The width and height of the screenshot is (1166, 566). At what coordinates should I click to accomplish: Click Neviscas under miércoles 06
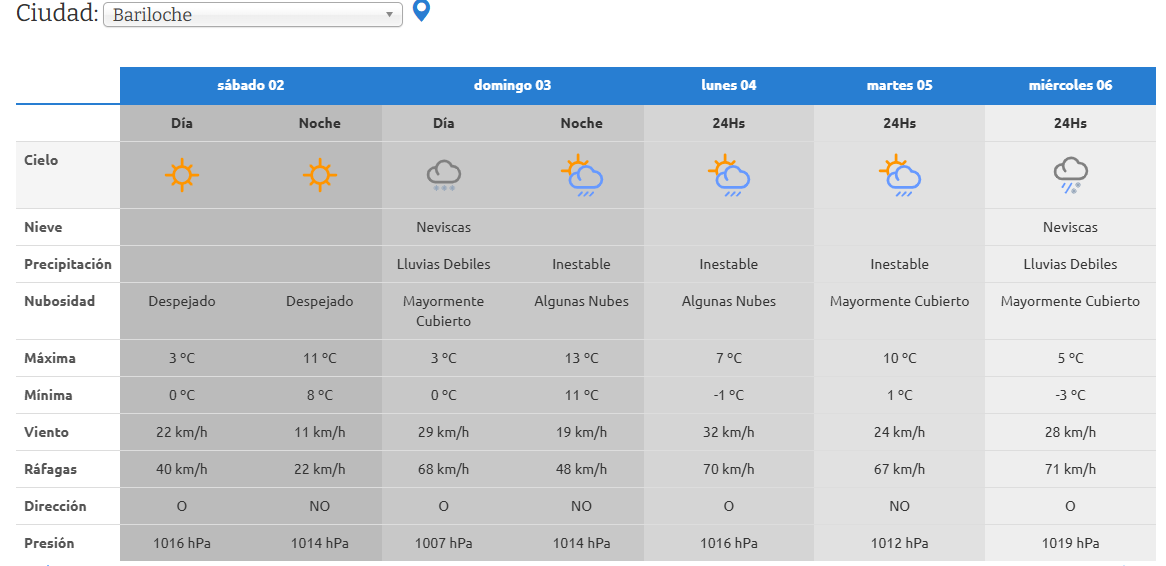(1070, 227)
